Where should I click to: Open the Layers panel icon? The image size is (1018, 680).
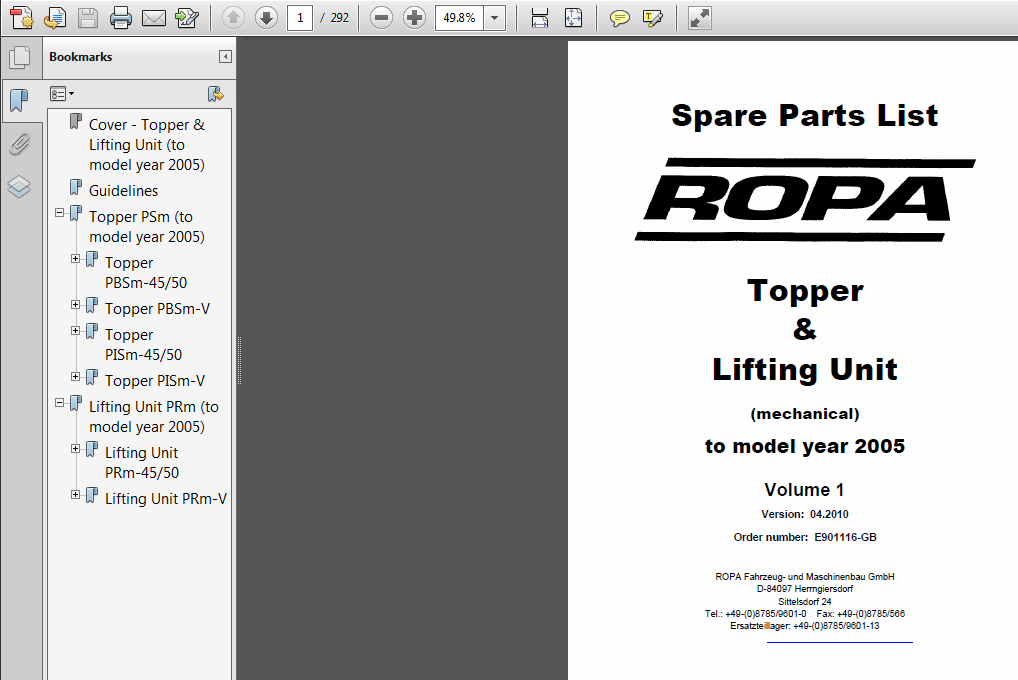point(19,187)
